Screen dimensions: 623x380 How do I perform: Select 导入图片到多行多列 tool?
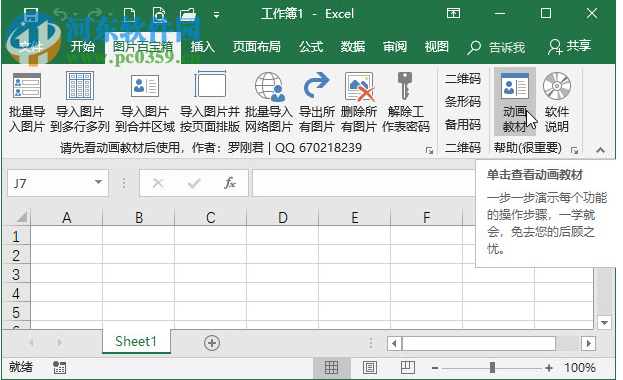click(x=80, y=102)
